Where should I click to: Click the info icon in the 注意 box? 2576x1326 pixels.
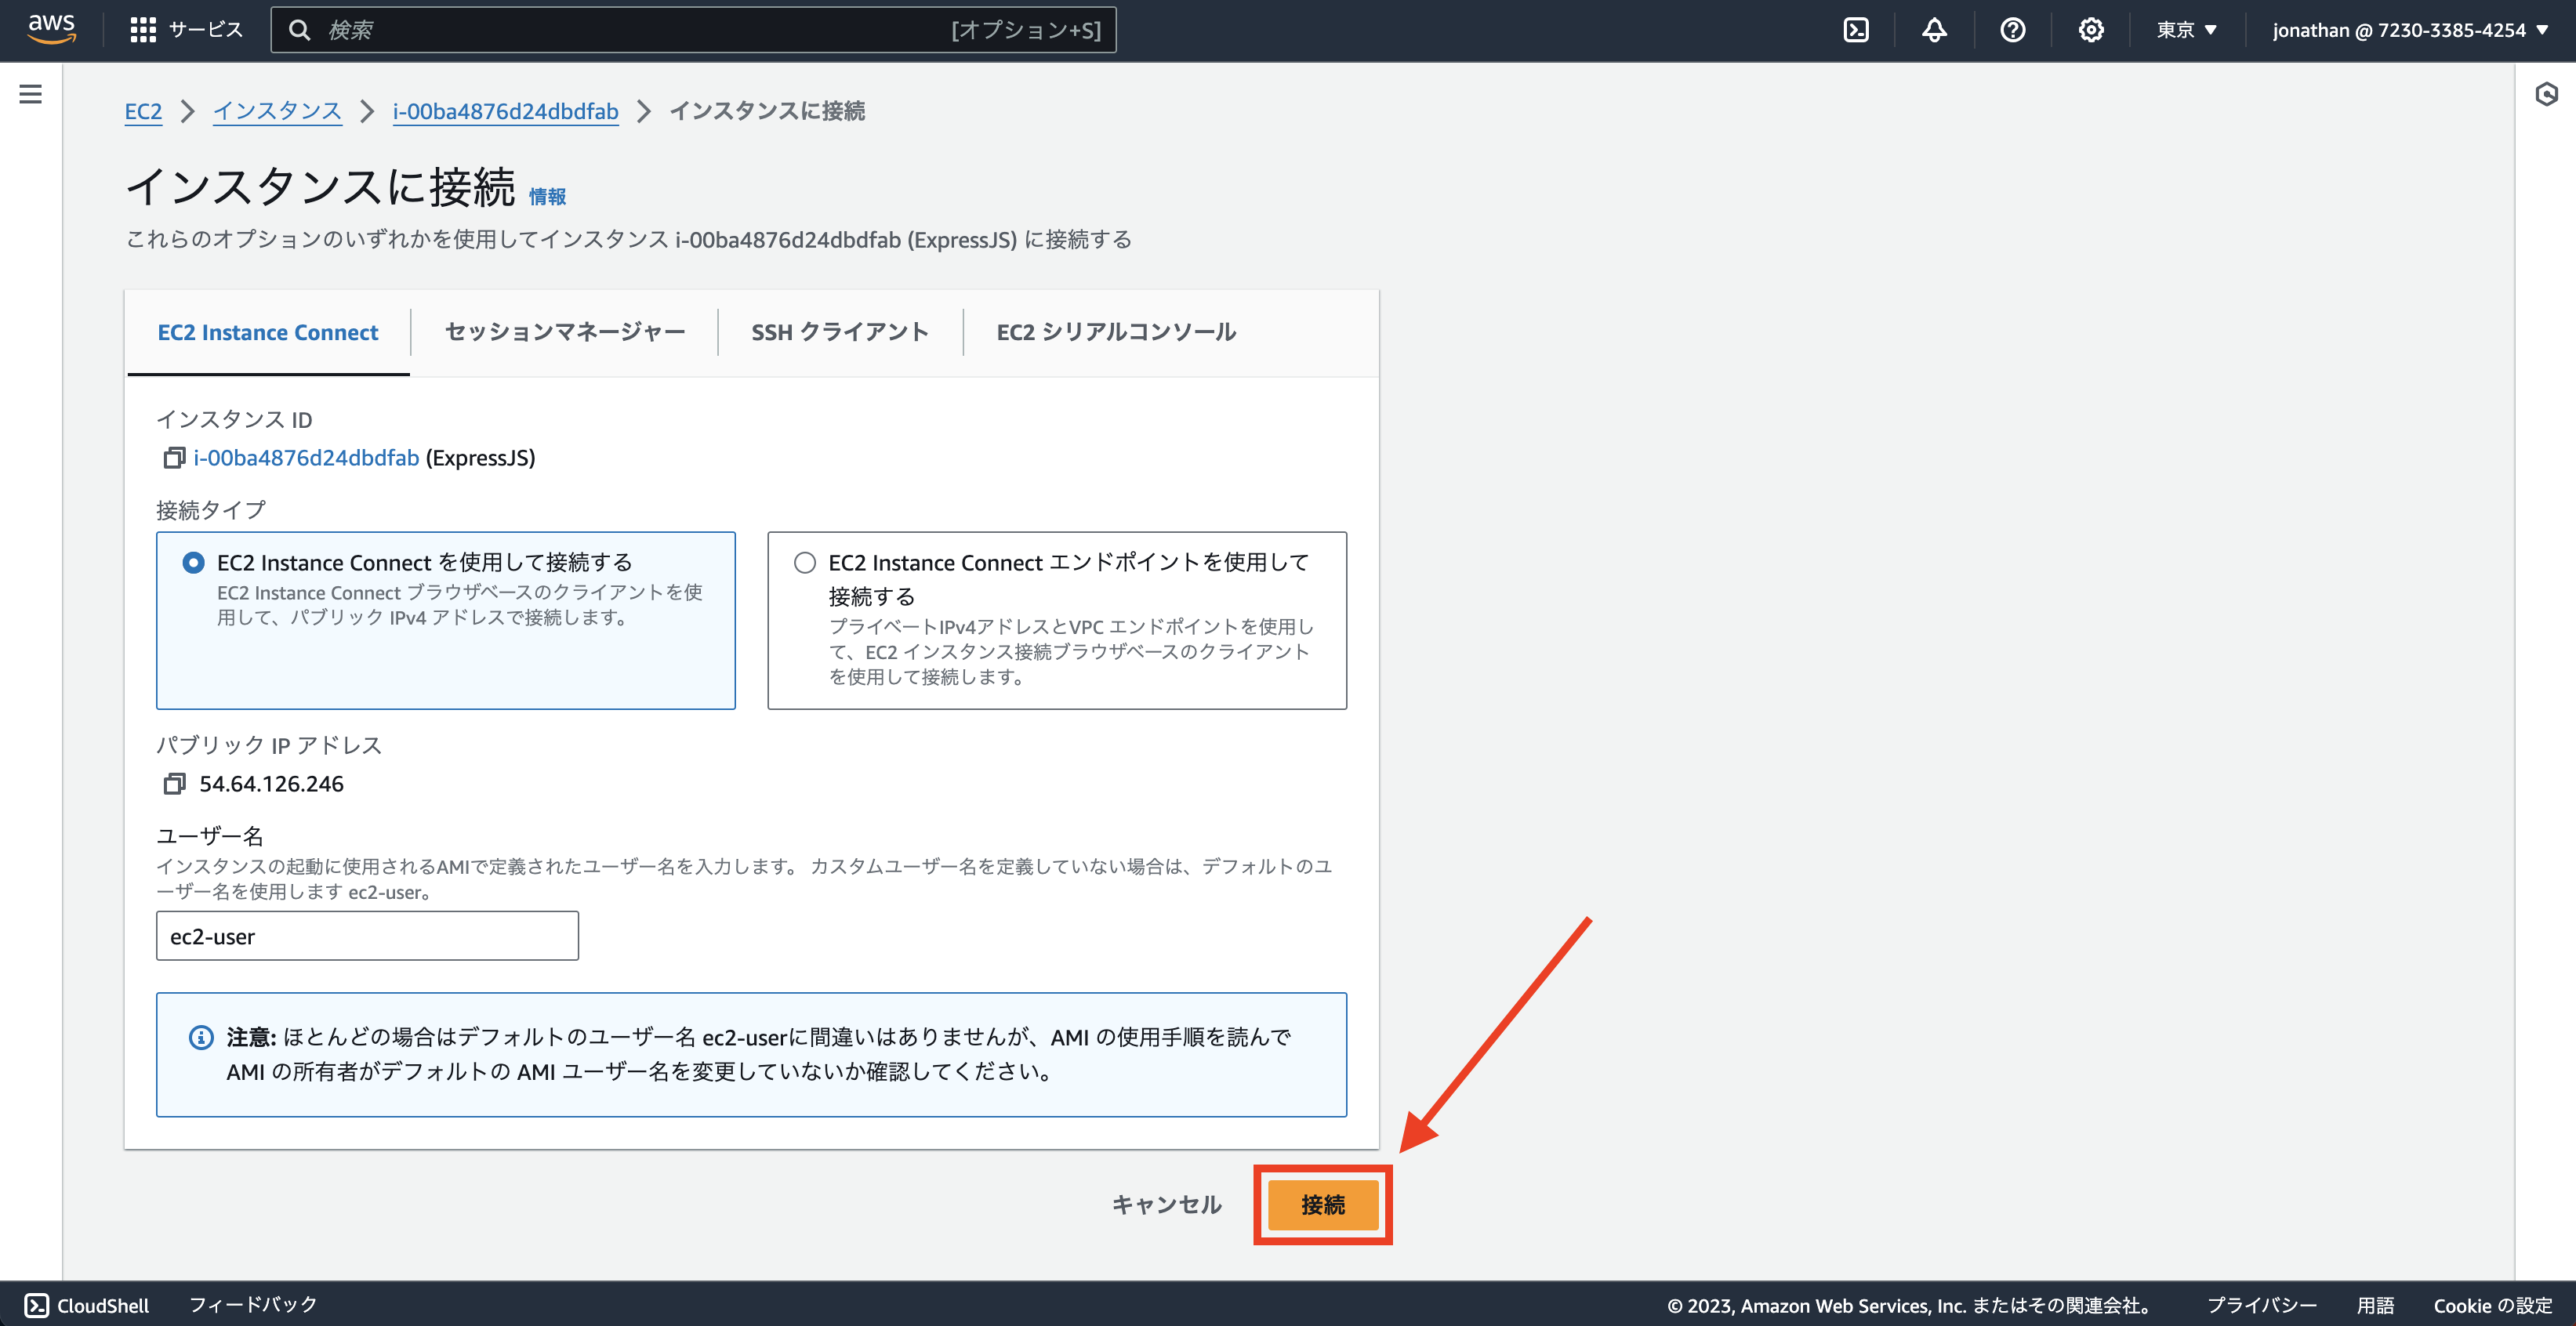click(x=201, y=1038)
